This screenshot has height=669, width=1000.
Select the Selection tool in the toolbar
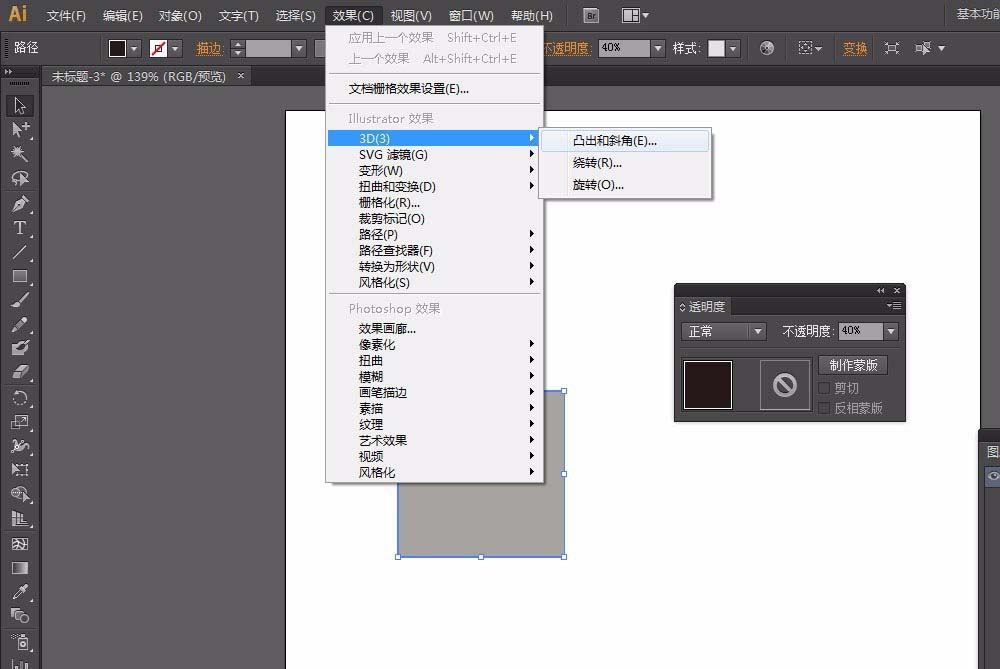[x=18, y=105]
